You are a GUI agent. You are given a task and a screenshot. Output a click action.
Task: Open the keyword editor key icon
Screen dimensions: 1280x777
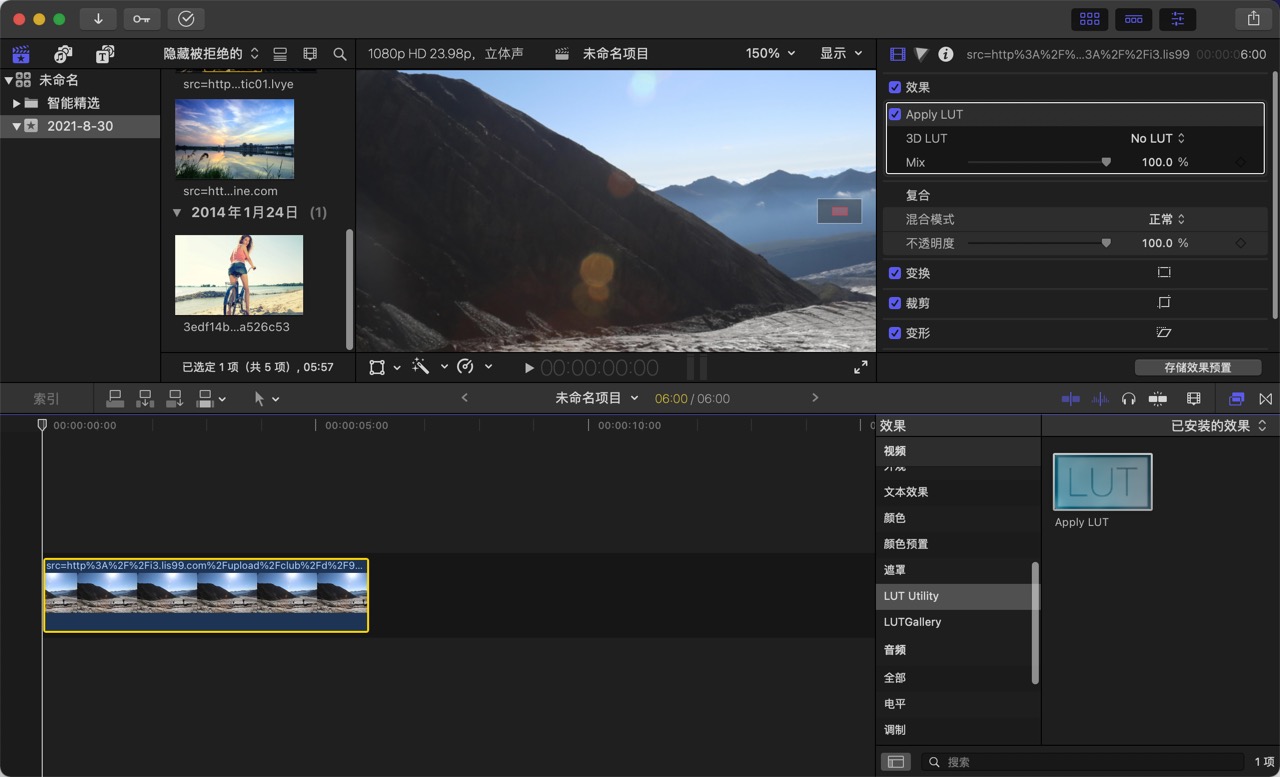[142, 18]
